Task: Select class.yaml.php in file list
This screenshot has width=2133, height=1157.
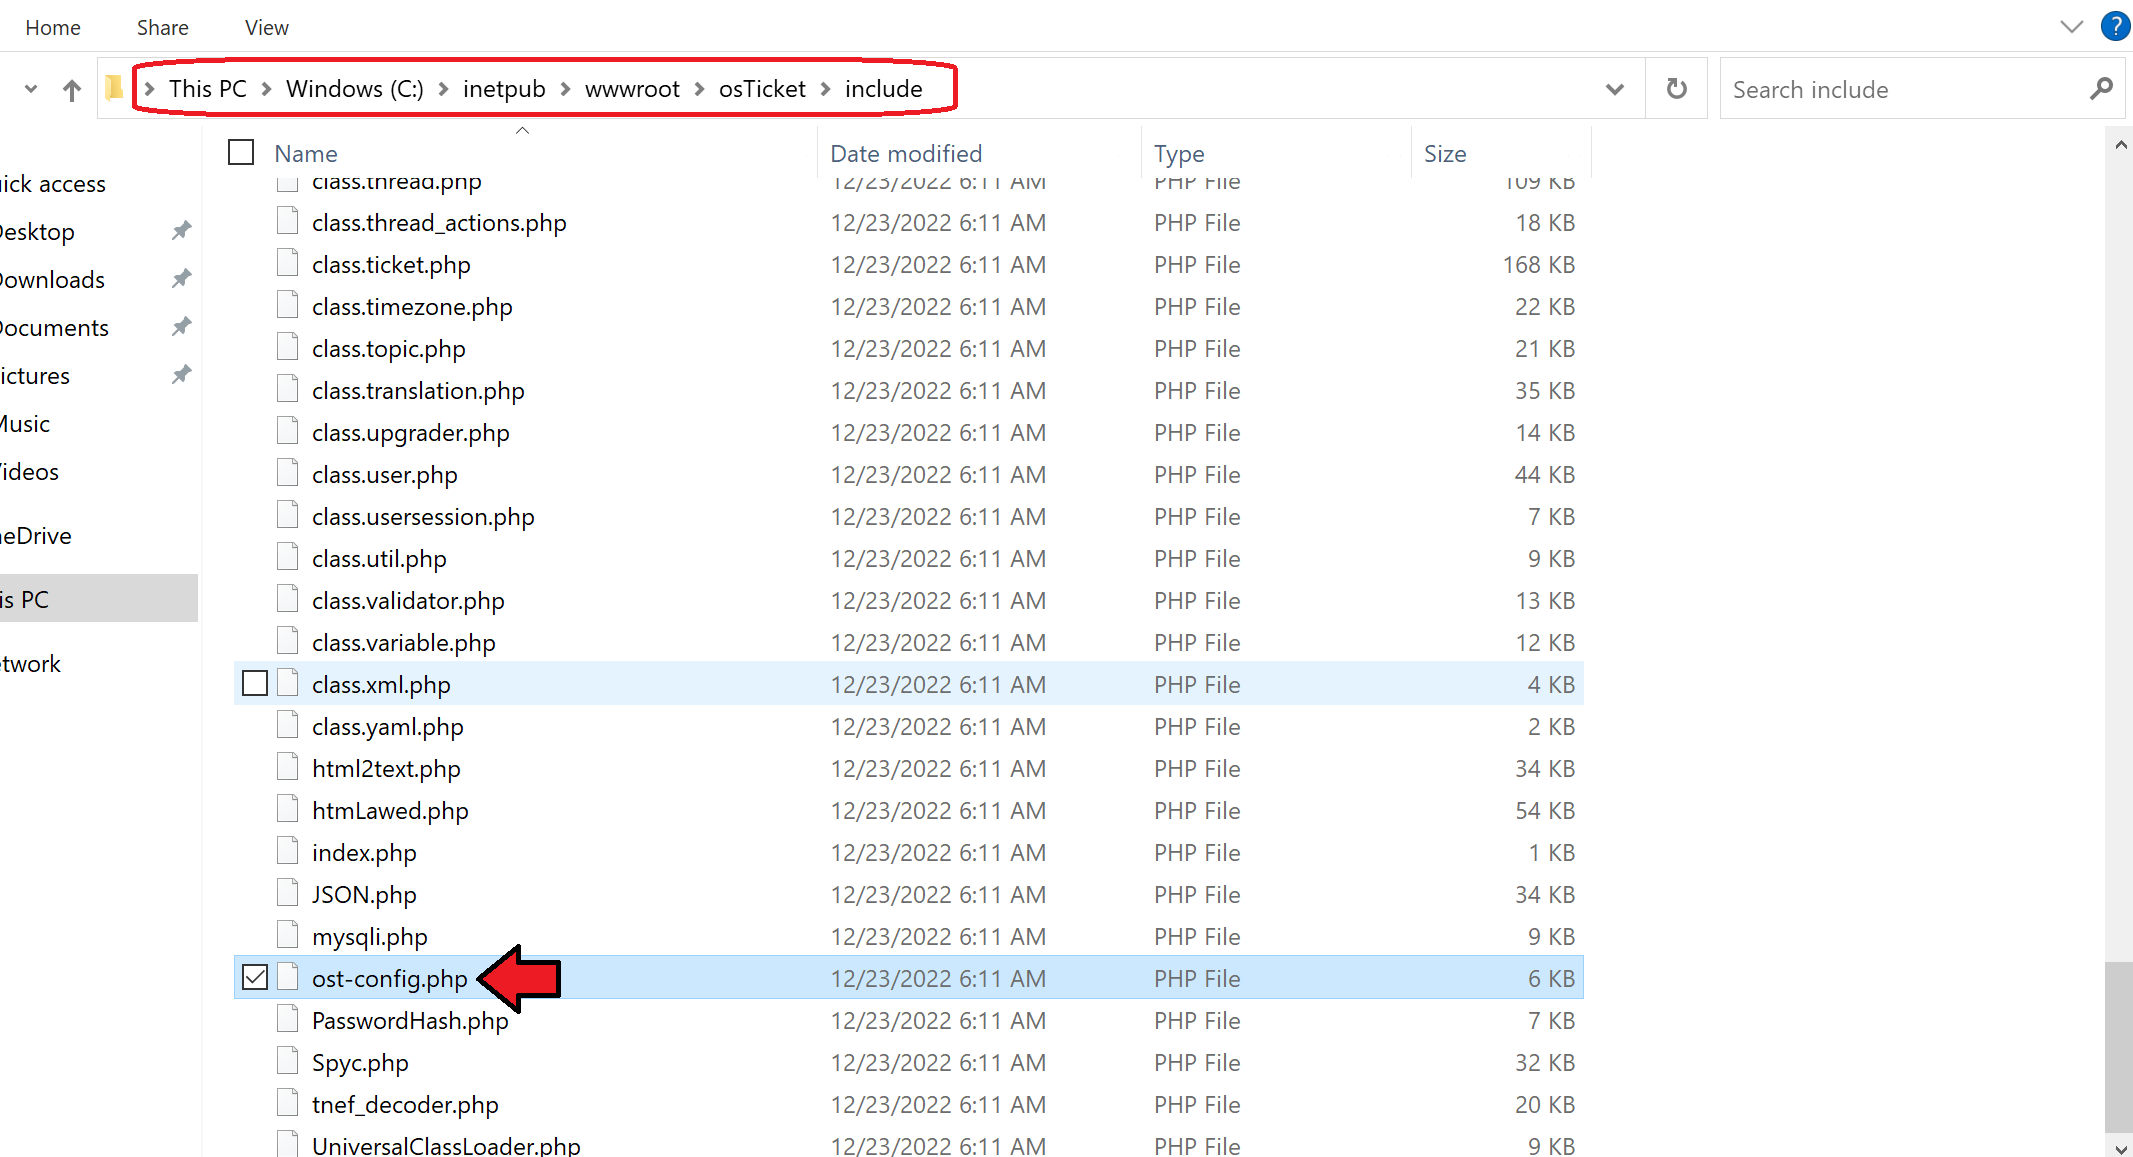Action: coord(388,727)
